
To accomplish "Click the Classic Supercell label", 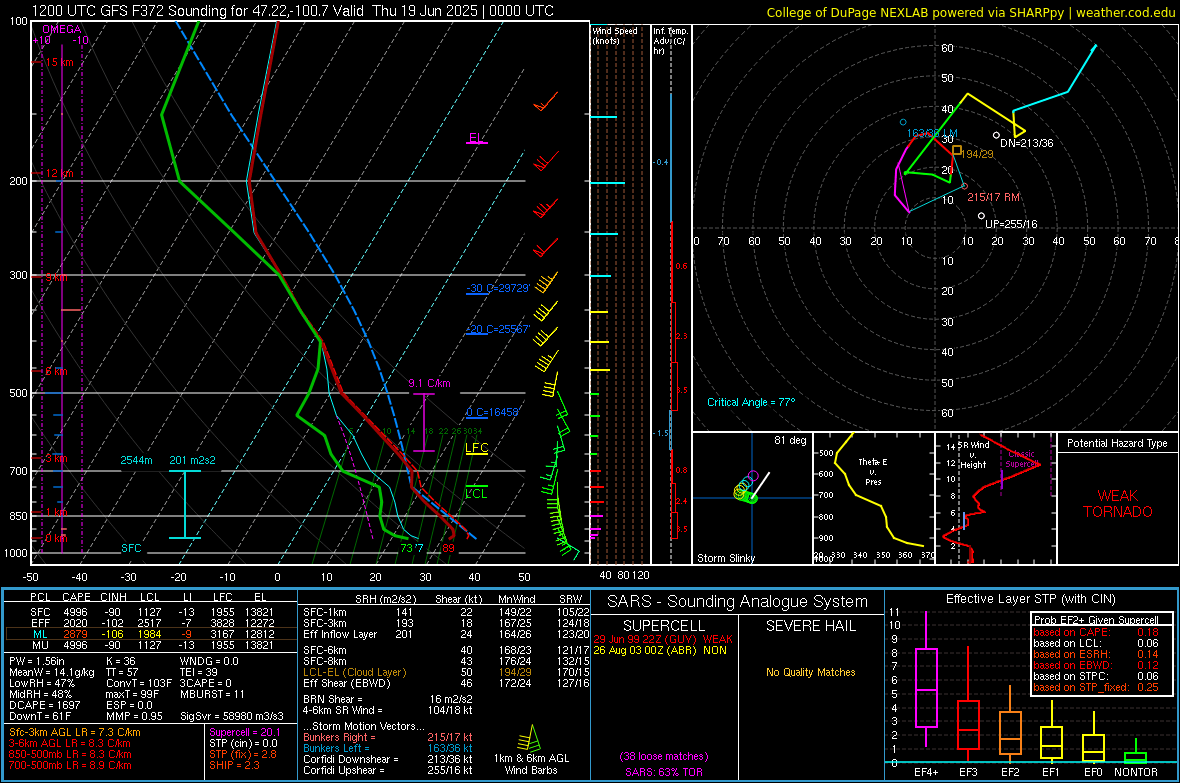I will click(1021, 459).
